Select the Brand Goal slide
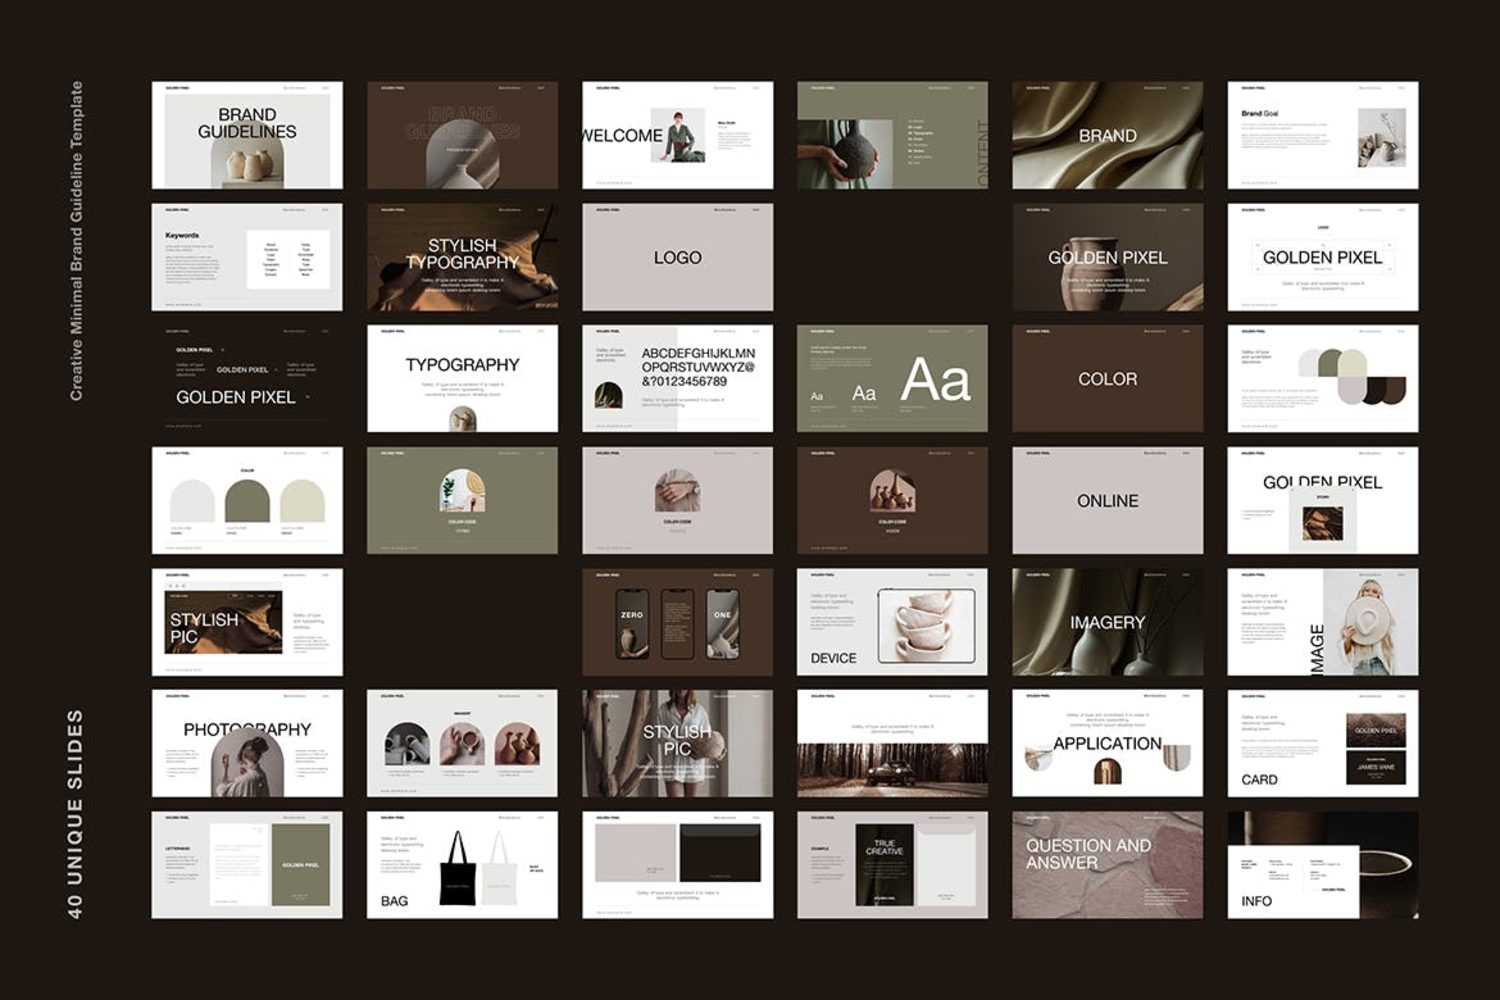Image resolution: width=1500 pixels, height=1000 pixels. point(1323,135)
